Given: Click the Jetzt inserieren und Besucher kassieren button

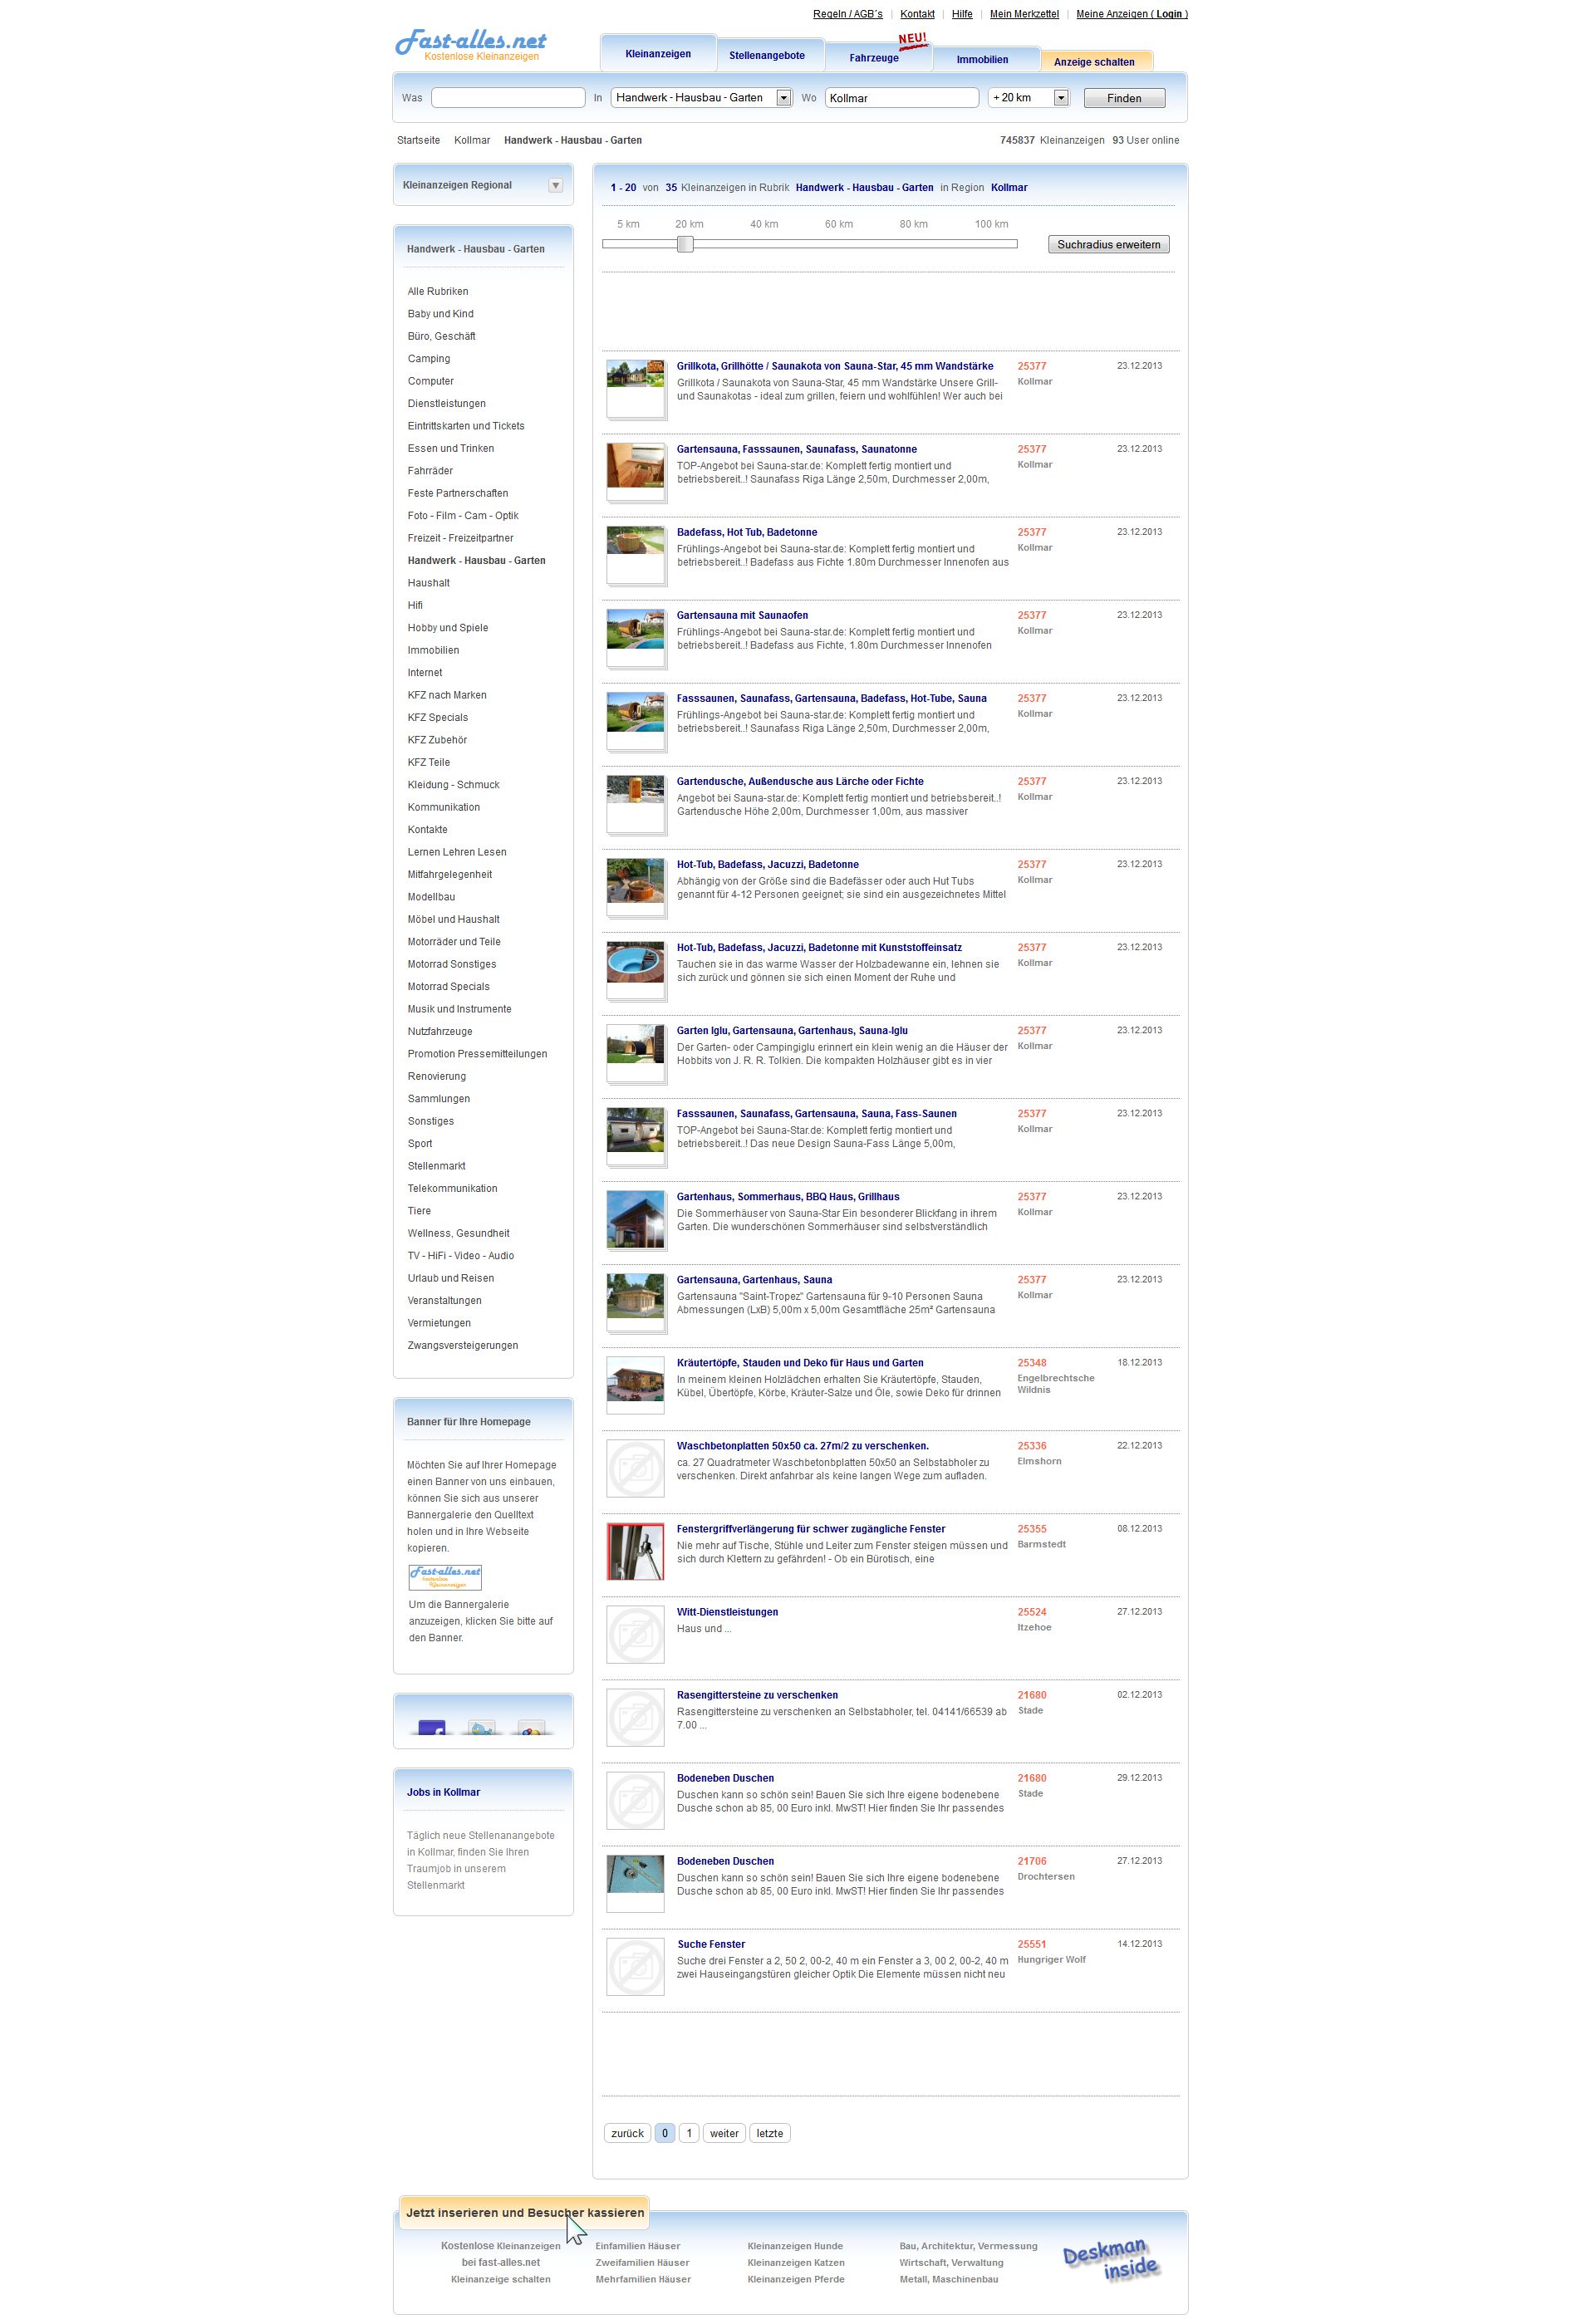Looking at the screenshot, I should pyautogui.click(x=524, y=2212).
